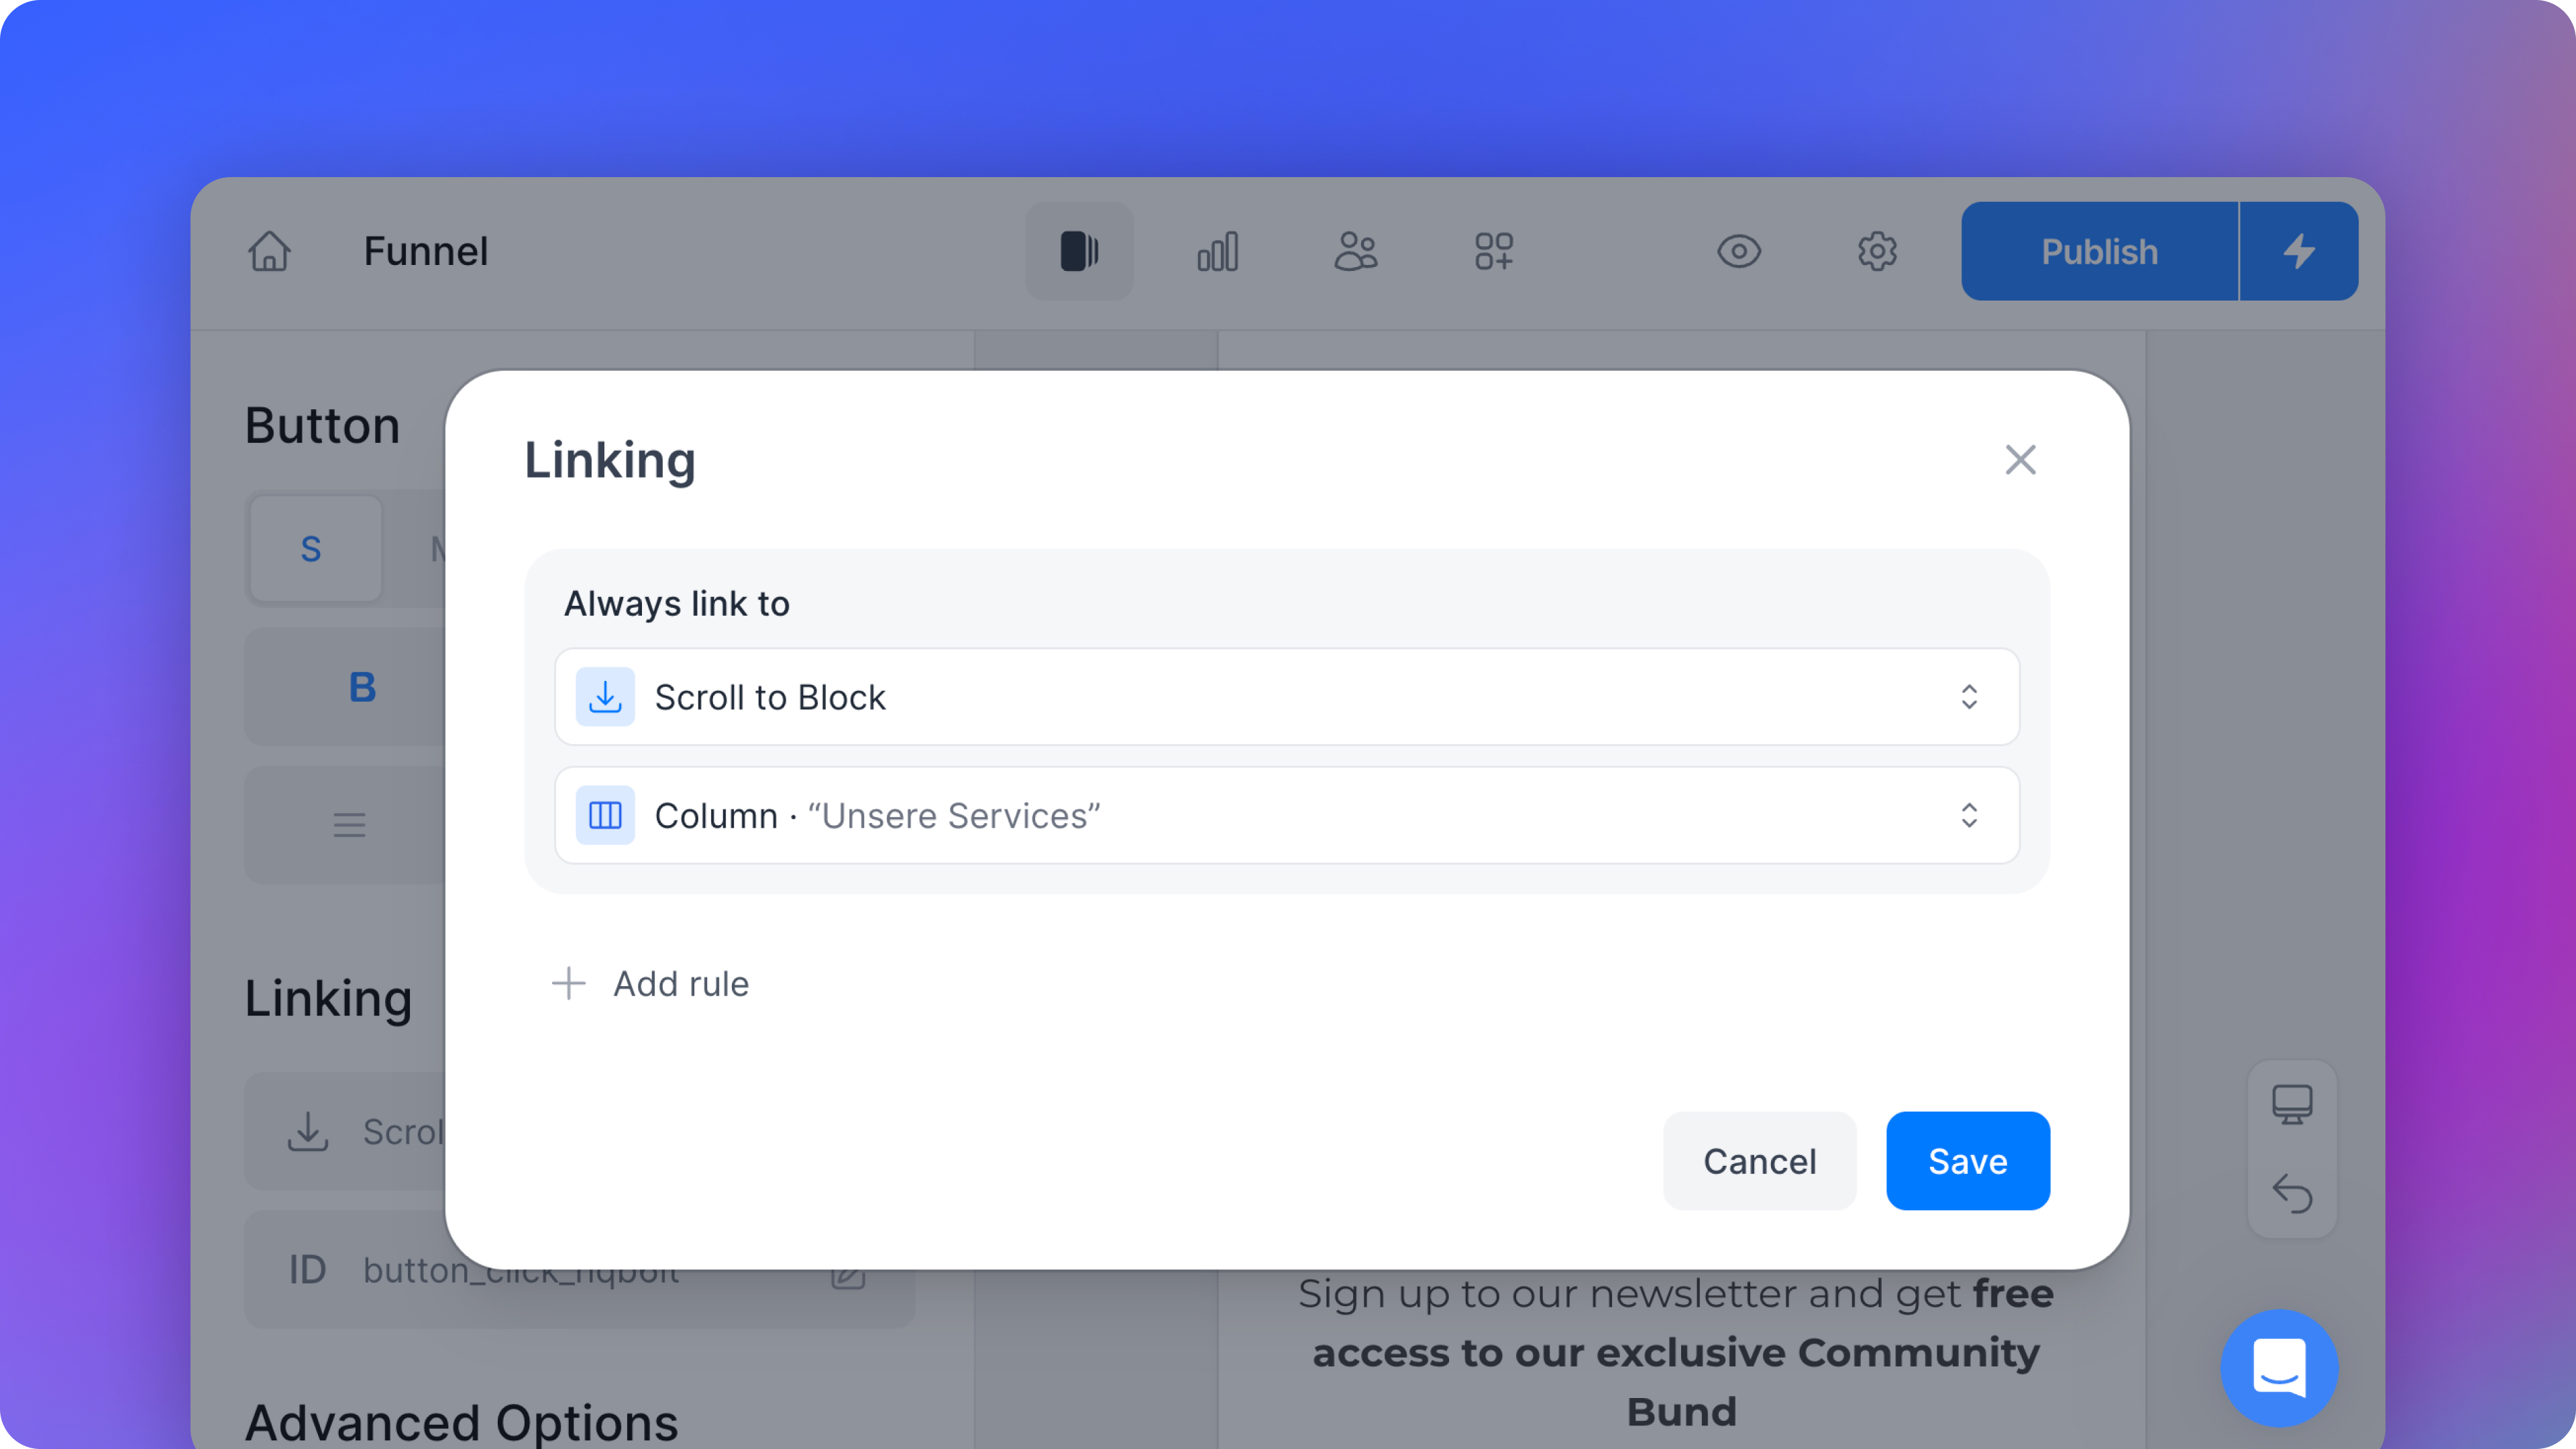Screen dimensions: 2576x1449
Task: Save the linking settings
Action: coord(1966,1160)
